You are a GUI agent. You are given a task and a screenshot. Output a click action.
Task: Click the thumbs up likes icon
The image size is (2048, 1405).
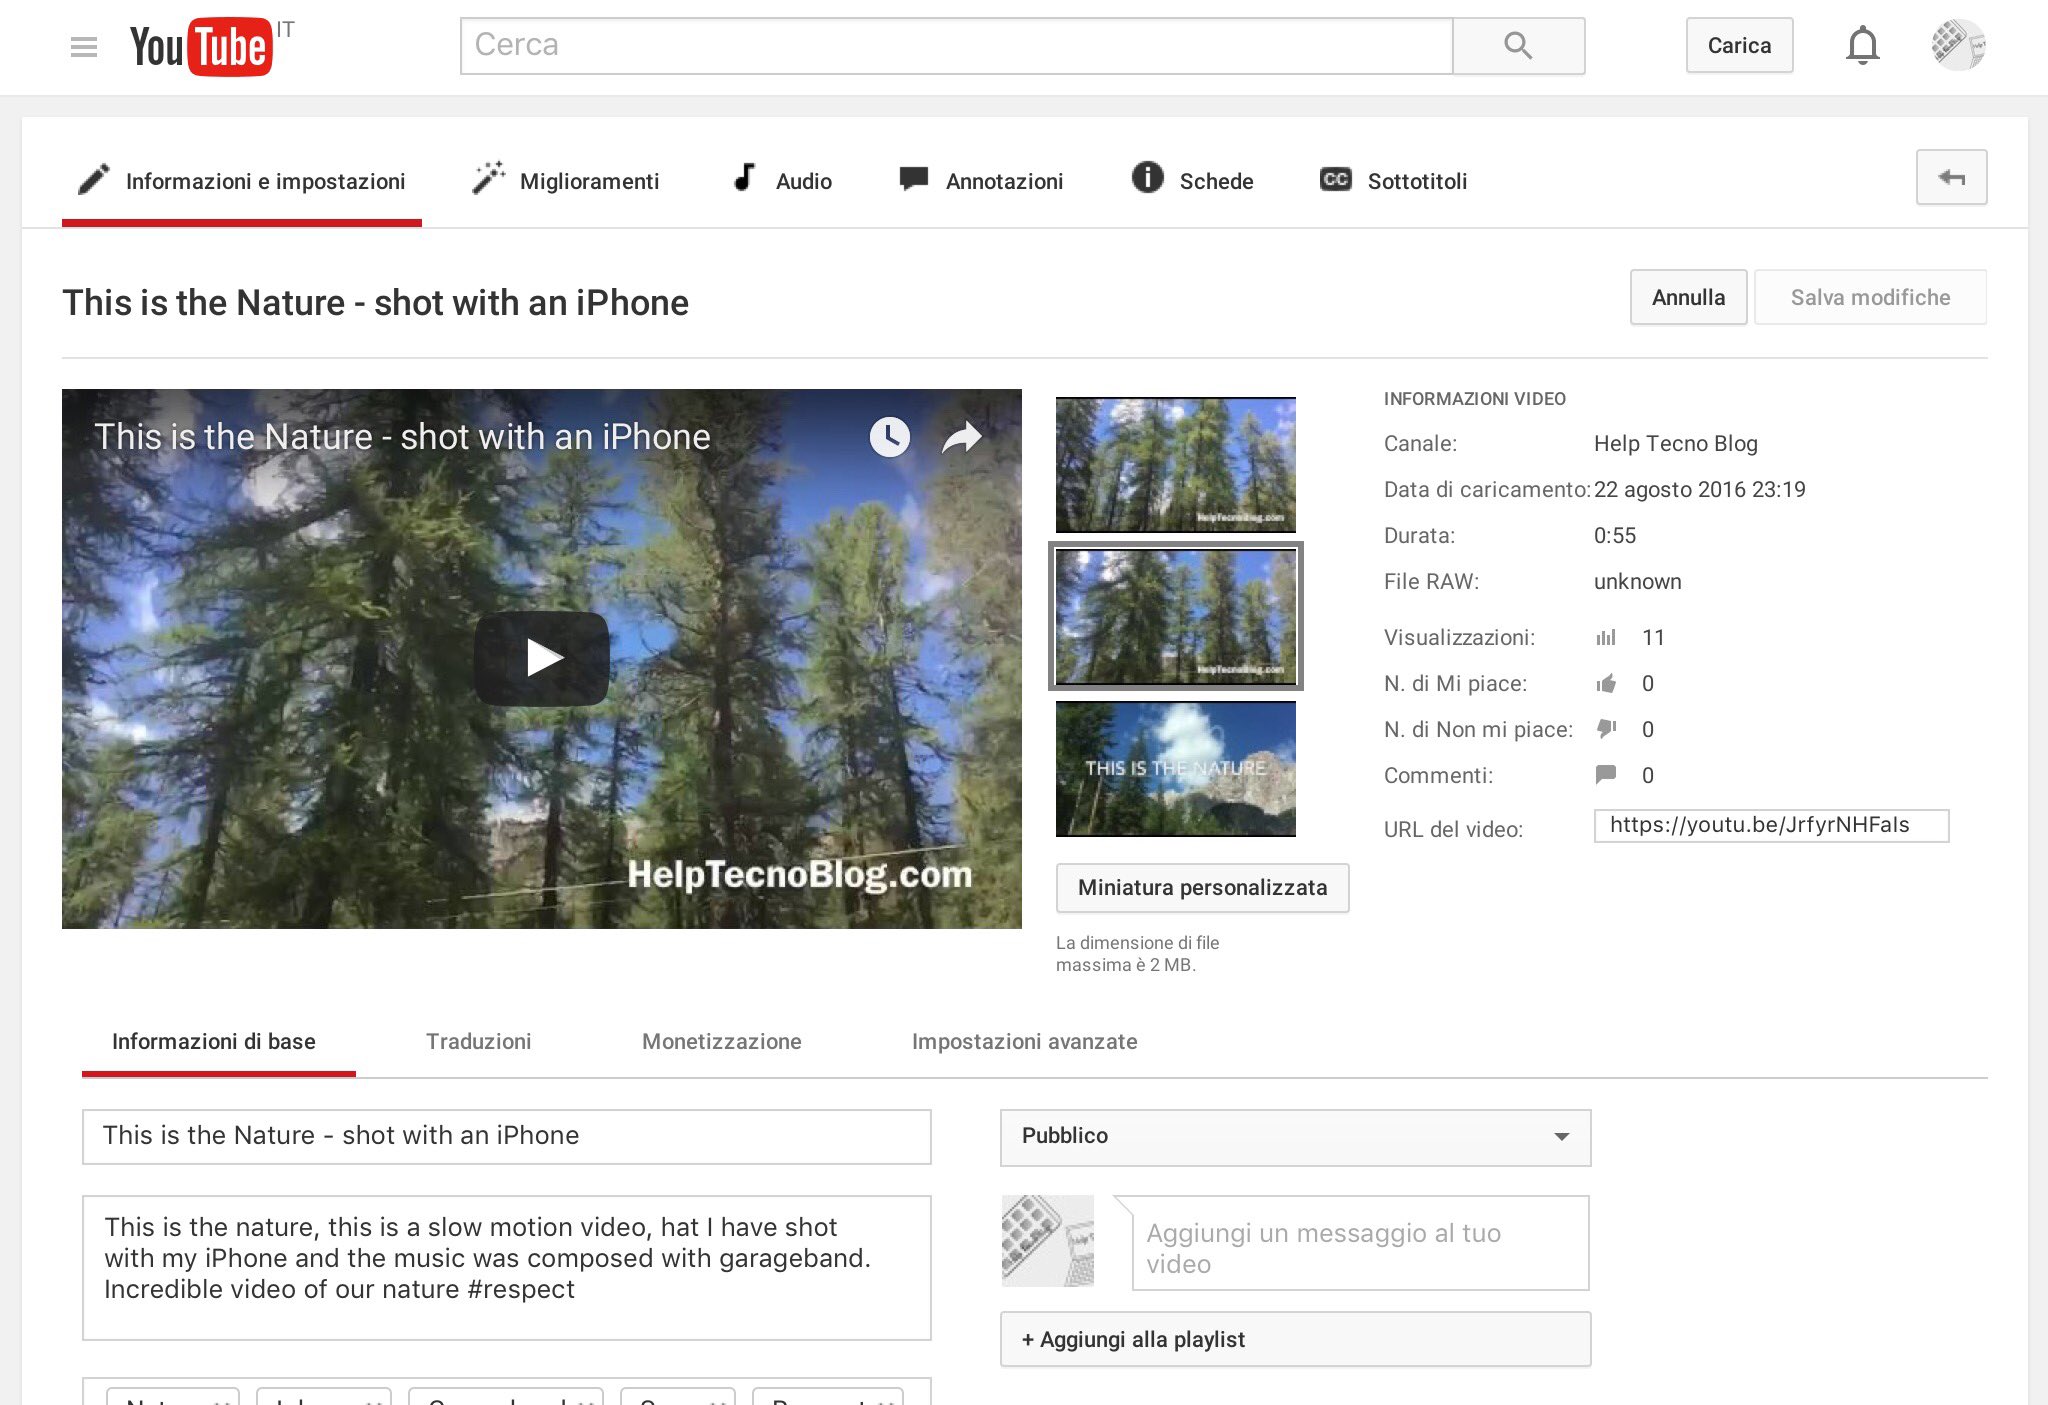click(1606, 683)
